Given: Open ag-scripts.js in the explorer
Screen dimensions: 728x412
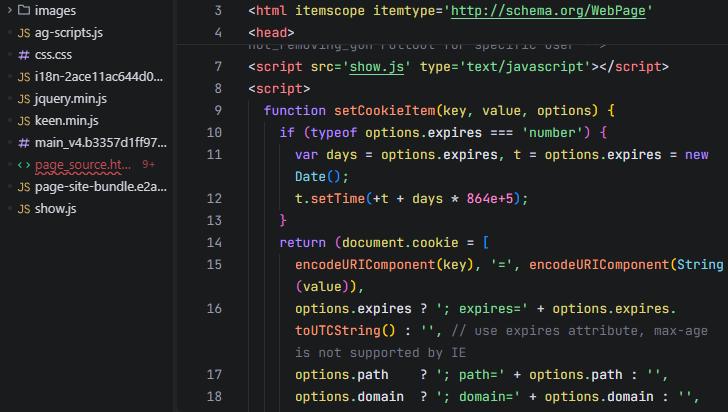Looking at the screenshot, I should tap(69, 33).
